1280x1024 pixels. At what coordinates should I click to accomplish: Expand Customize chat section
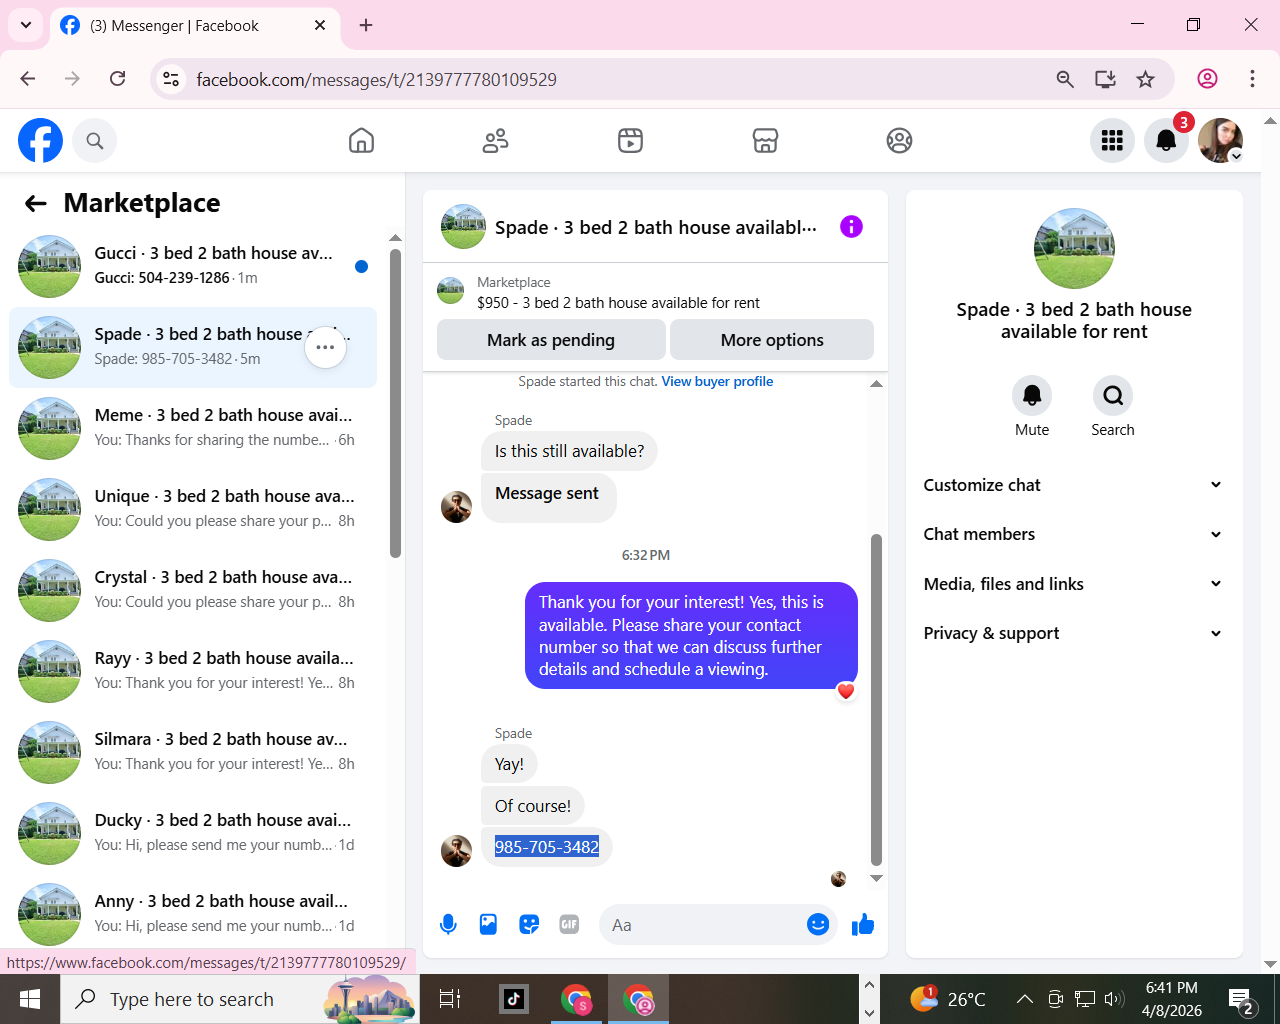[1074, 485]
